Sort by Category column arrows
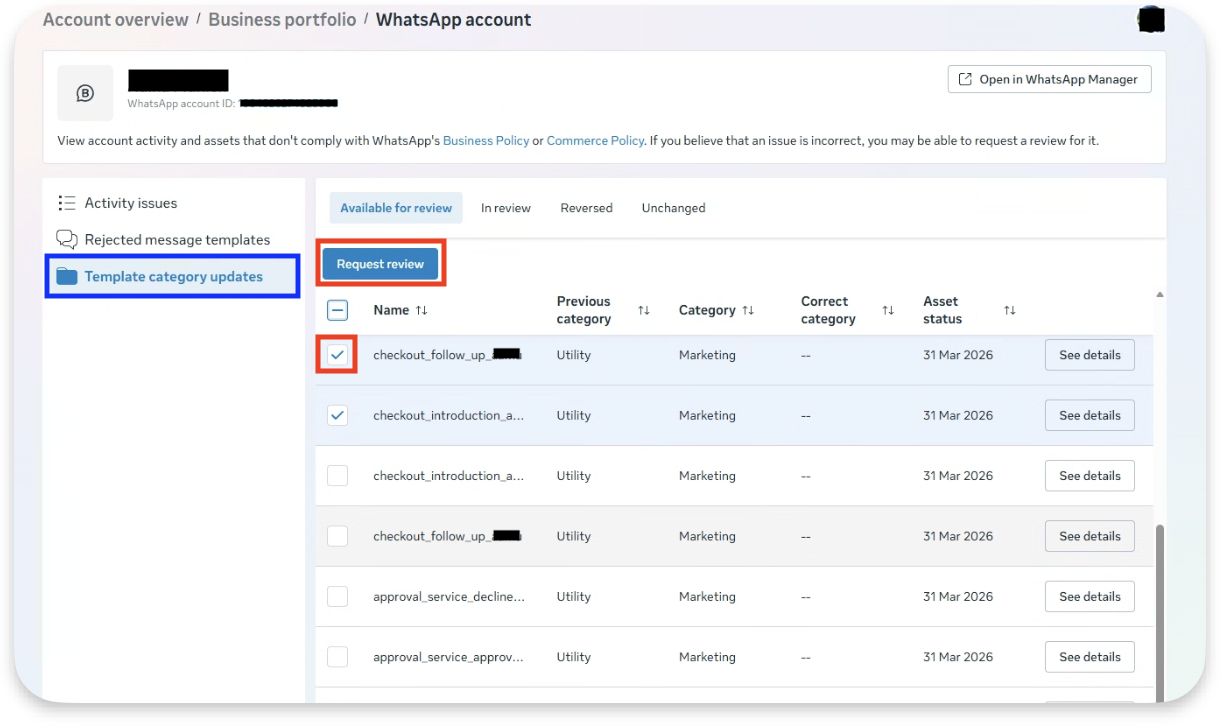 (x=748, y=310)
